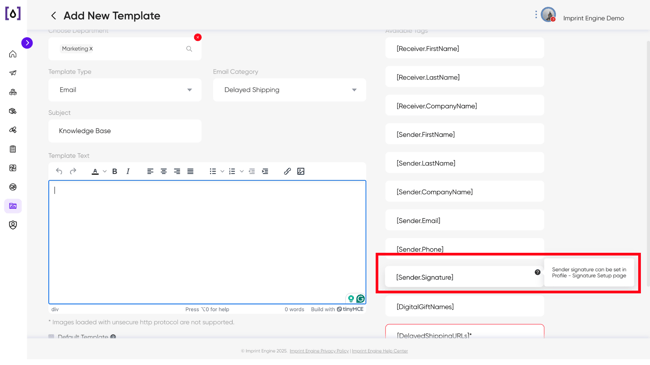Screen dimensions: 650x365
Task: Open the Imprint Engine Privacy Policy link
Action: [x=319, y=351]
